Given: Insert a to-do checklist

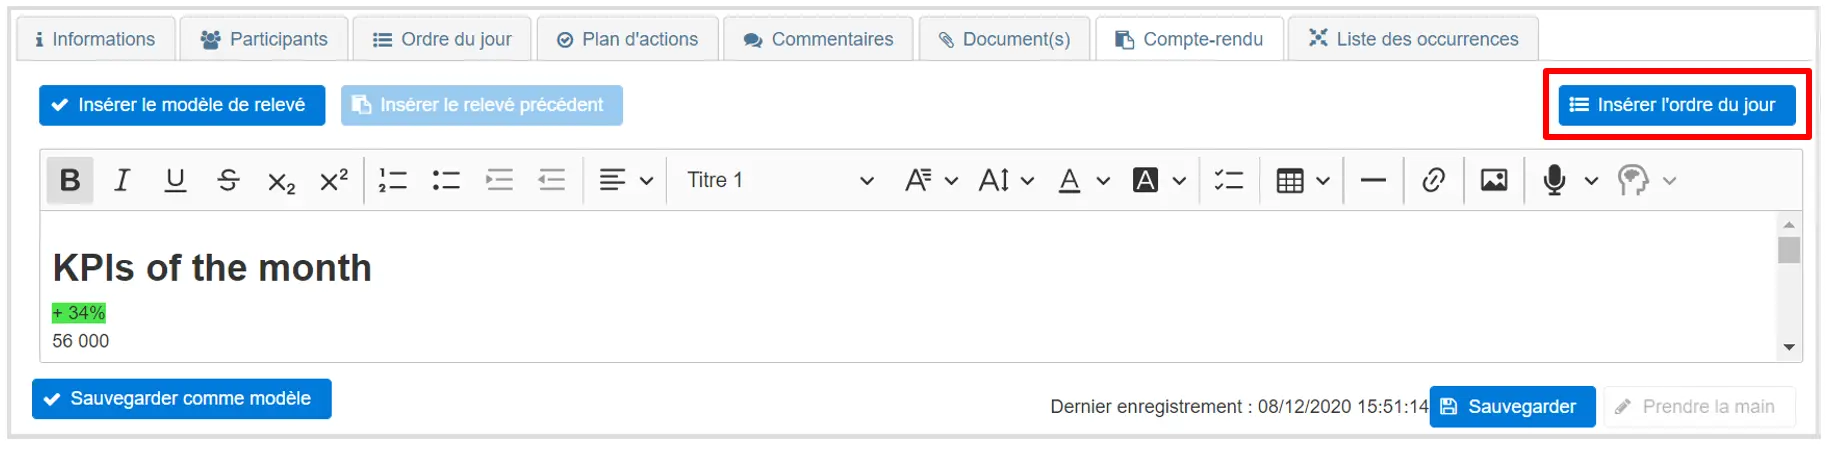Looking at the screenshot, I should 1228,180.
